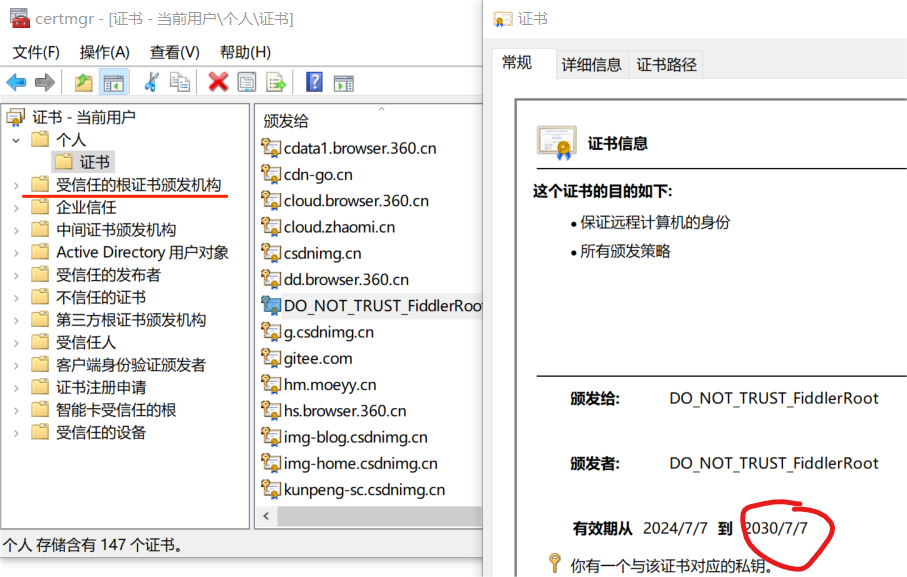907x577 pixels.
Task: Click the Back arrow toolbar icon
Action: 16,82
